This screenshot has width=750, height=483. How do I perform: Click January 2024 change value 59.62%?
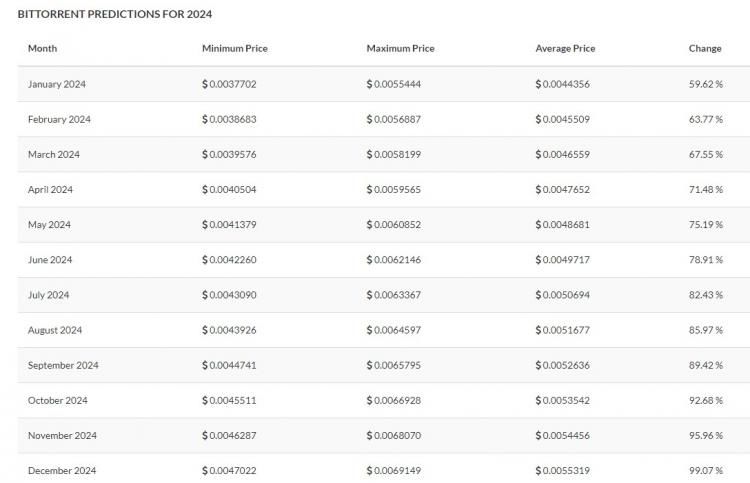(x=706, y=84)
